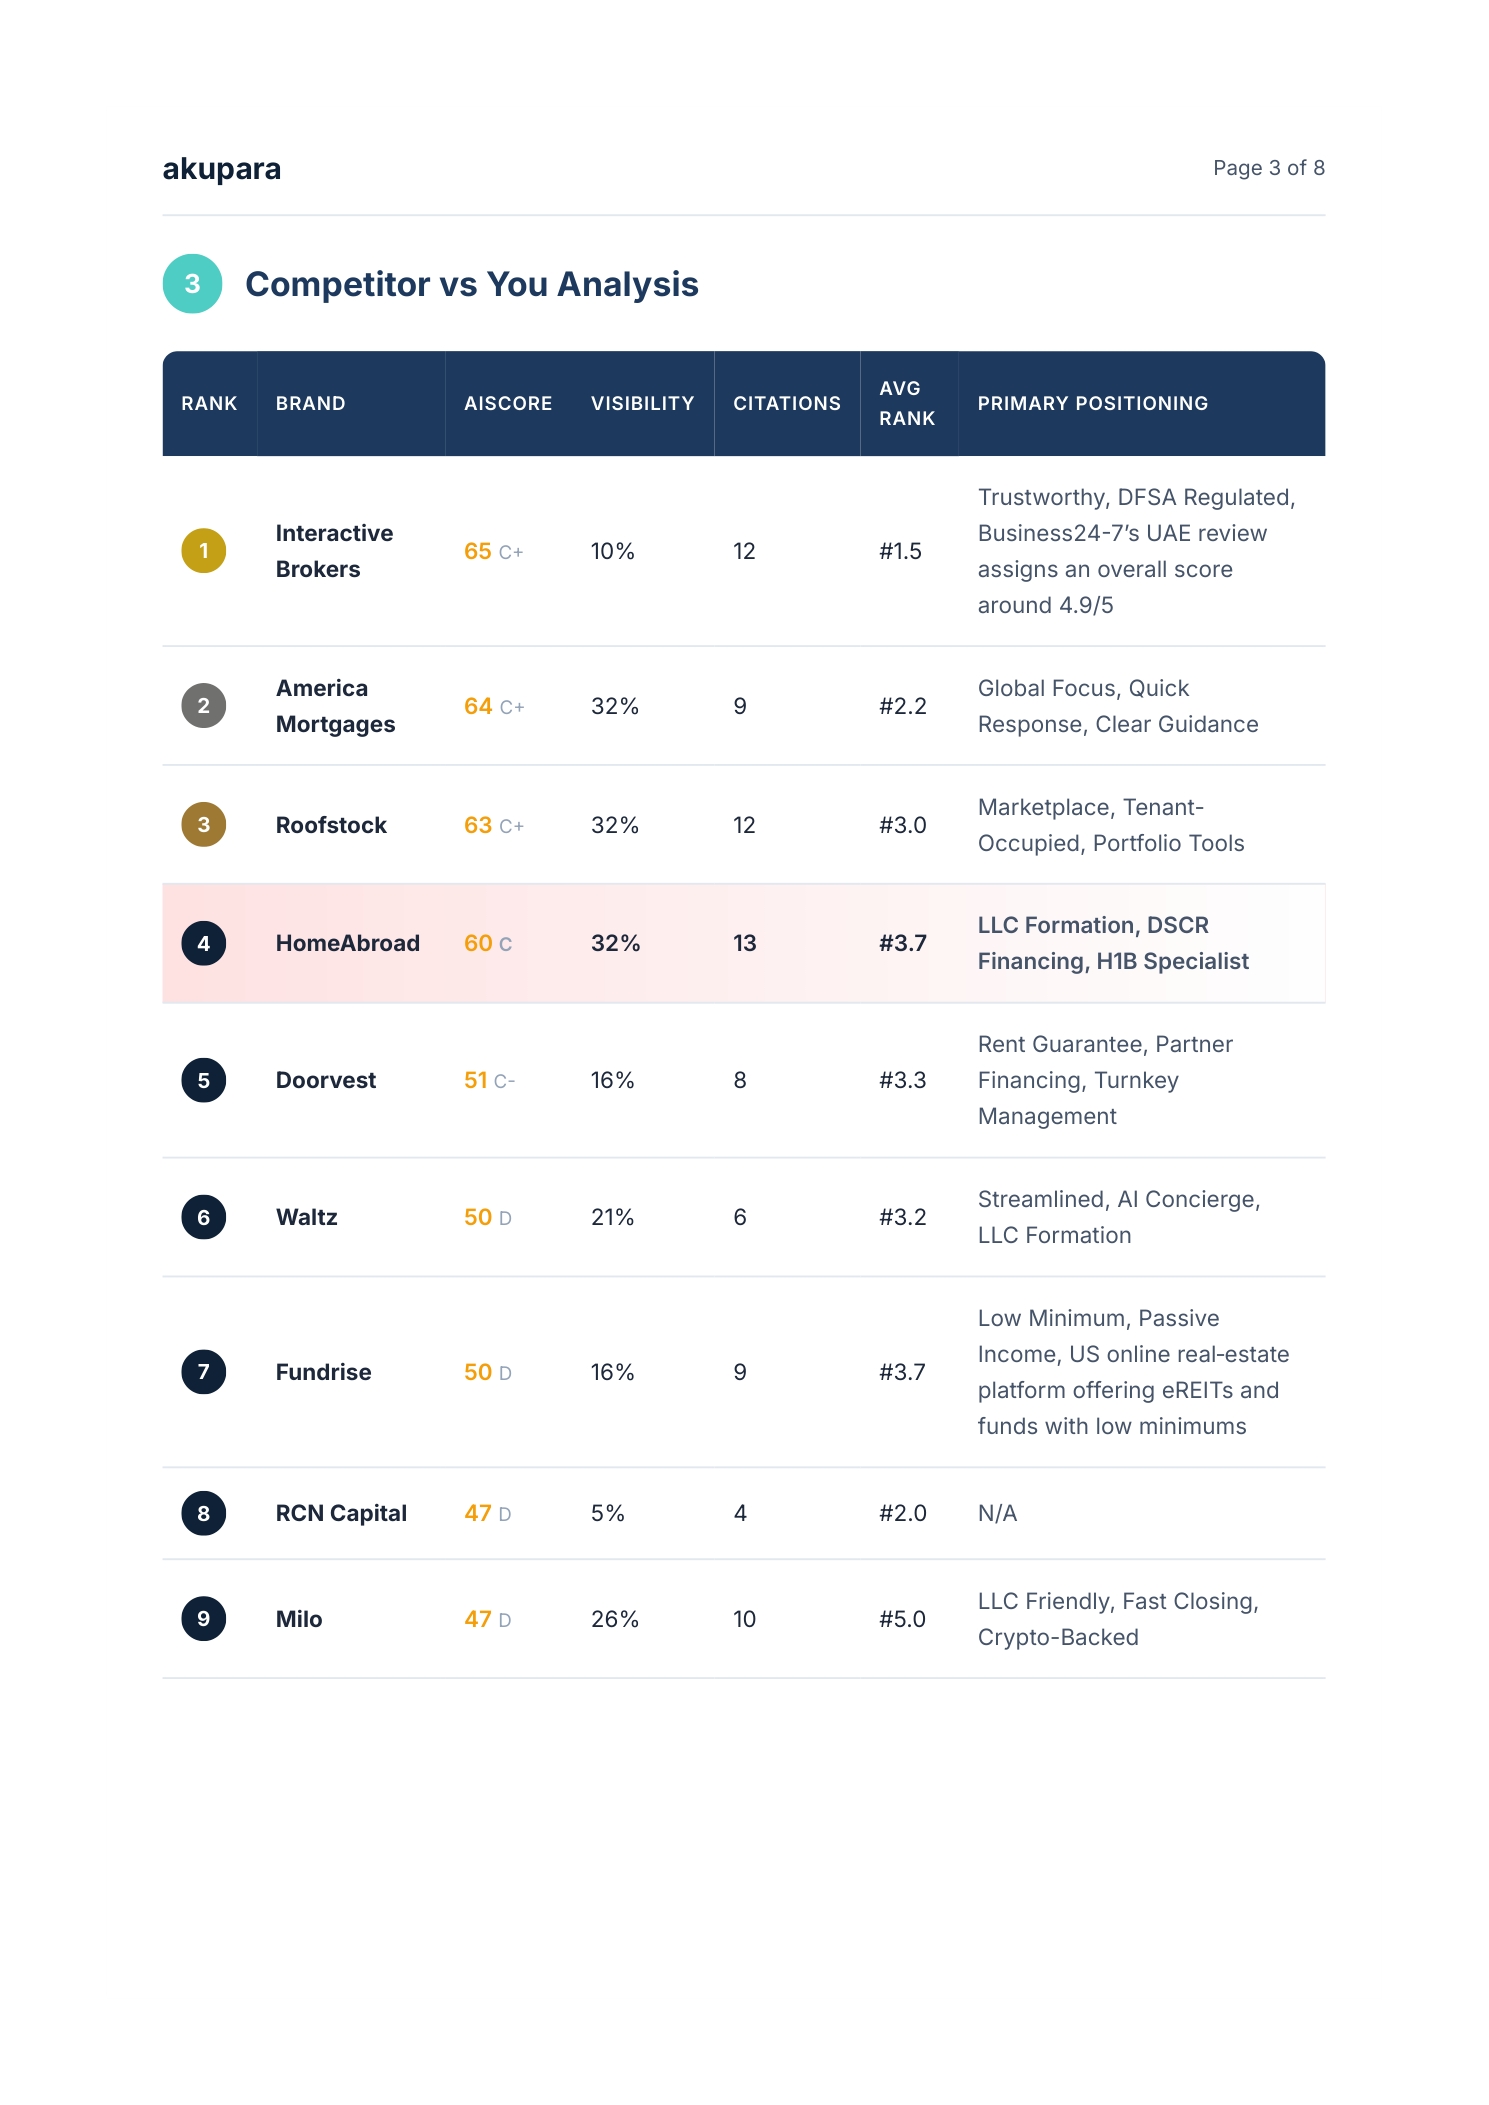Click the RCN Capital brand name
The image size is (1489, 2105).
[341, 1513]
